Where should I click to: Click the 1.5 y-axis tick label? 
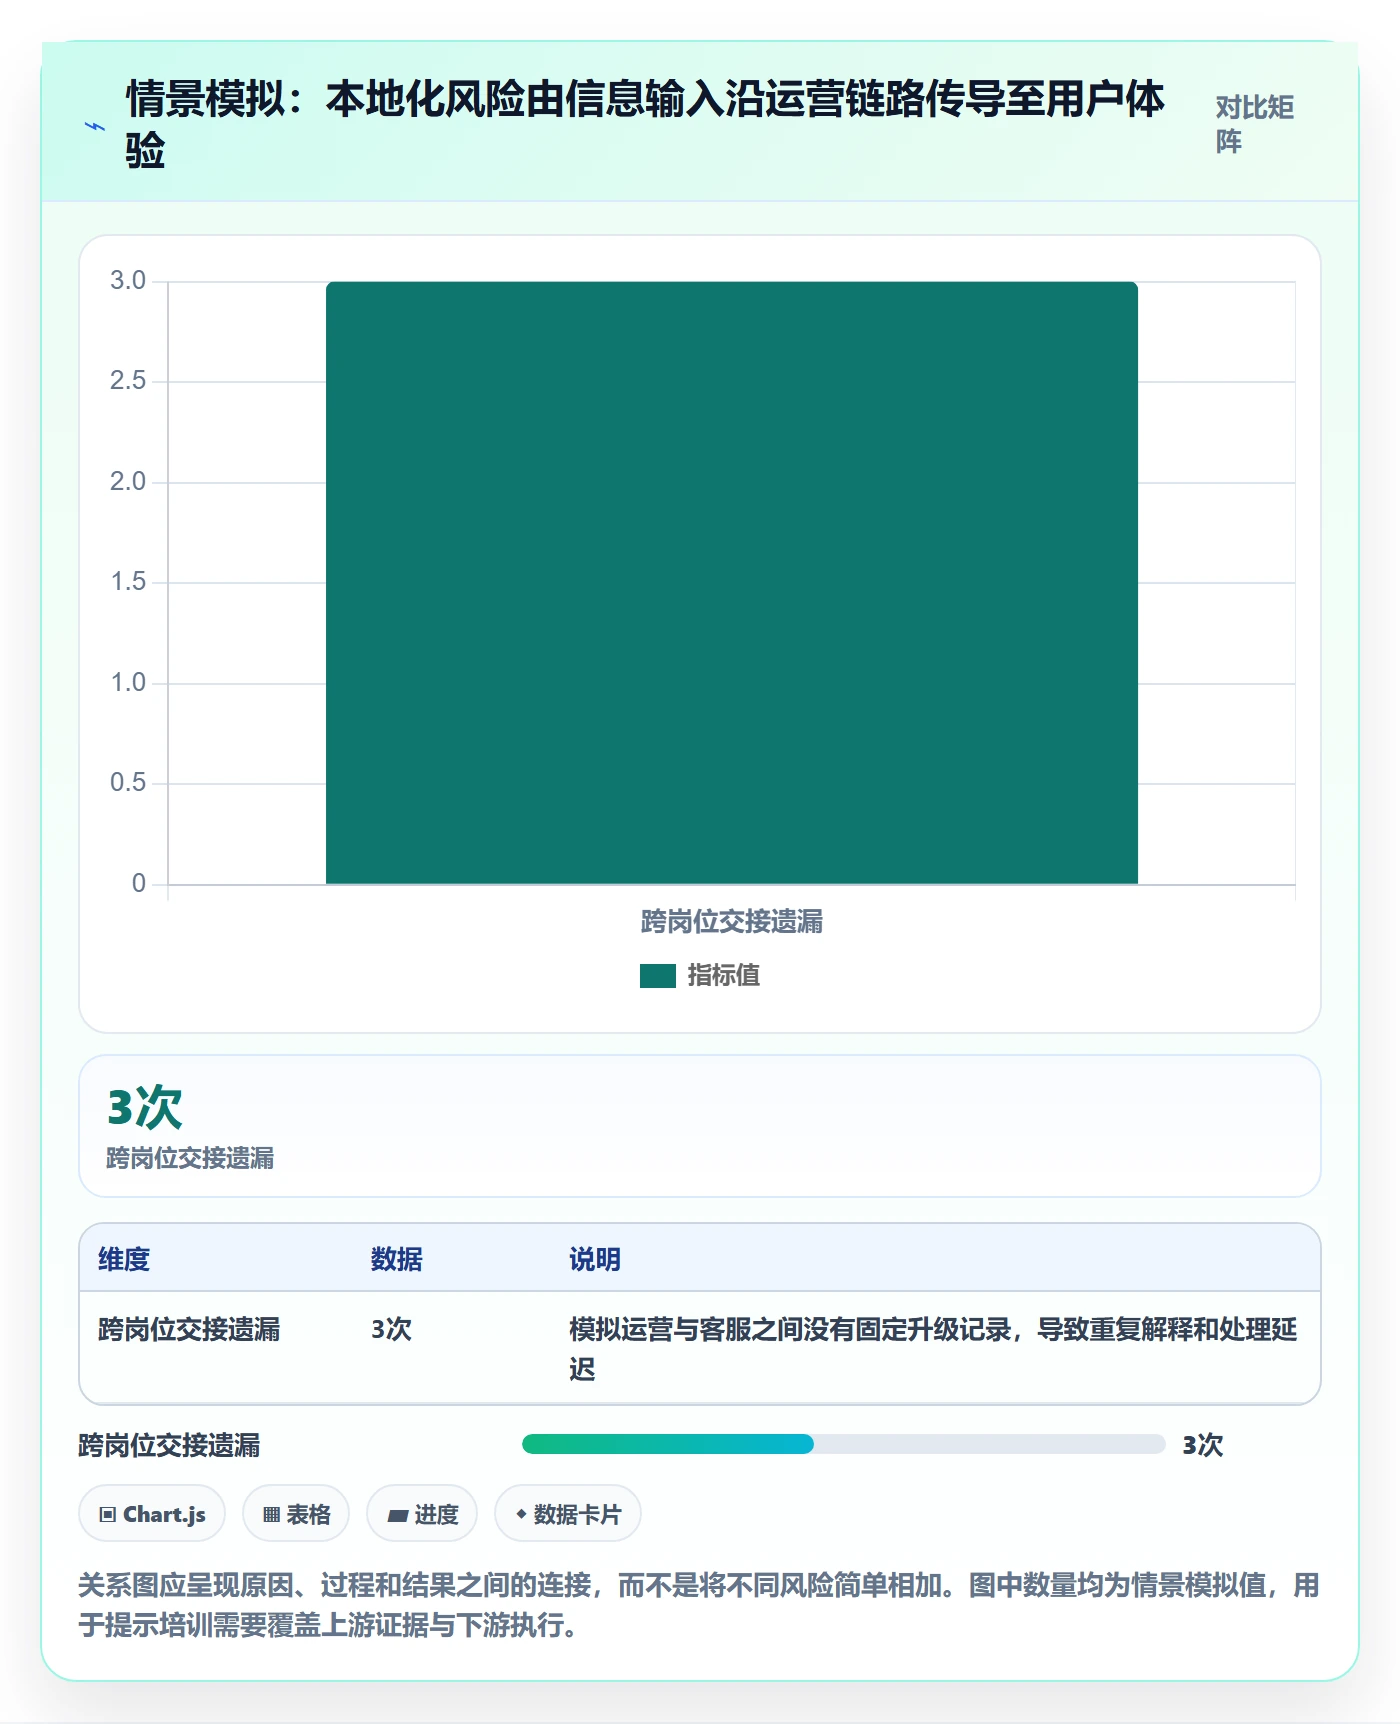pos(128,582)
